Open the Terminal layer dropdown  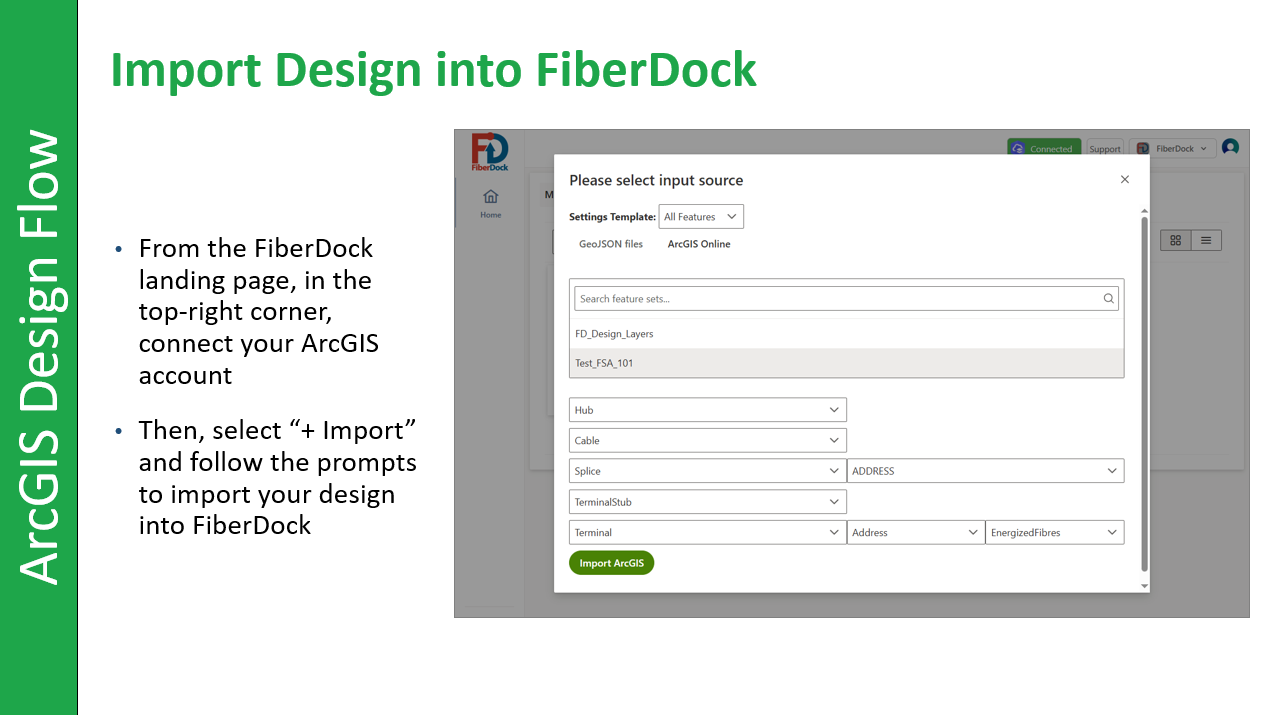click(x=708, y=533)
